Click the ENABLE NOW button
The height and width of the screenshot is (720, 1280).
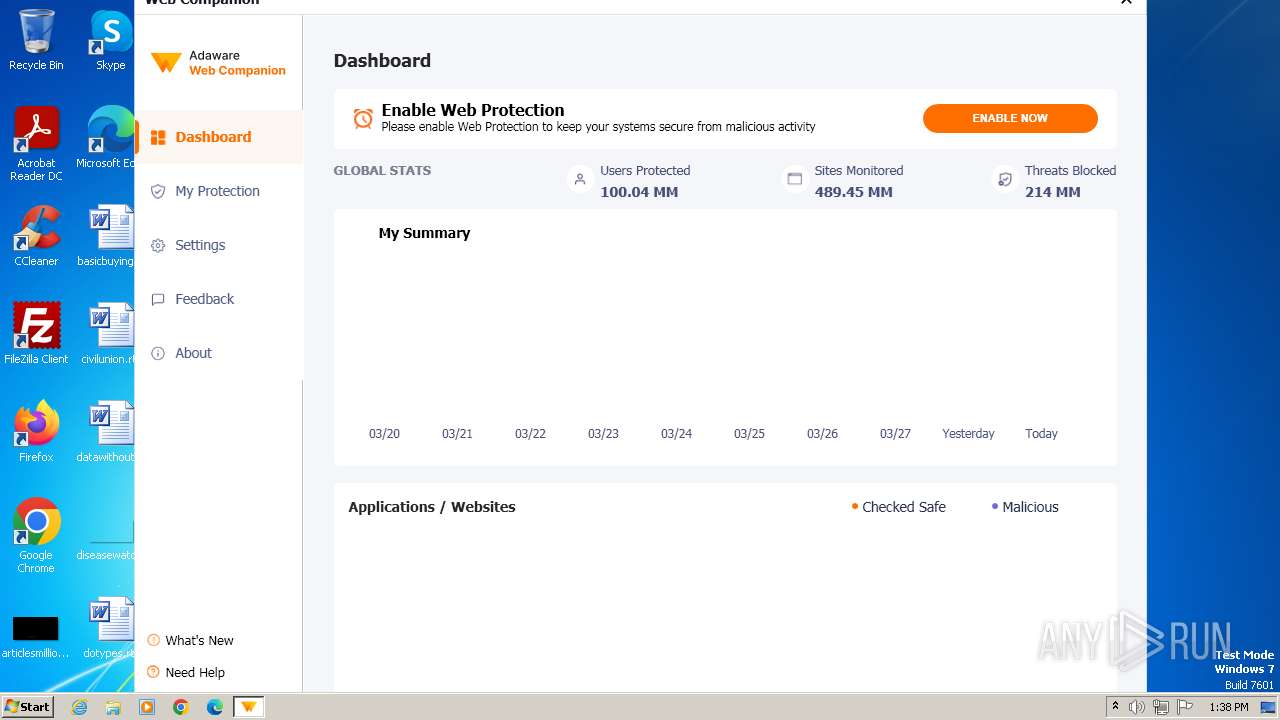coord(1010,118)
